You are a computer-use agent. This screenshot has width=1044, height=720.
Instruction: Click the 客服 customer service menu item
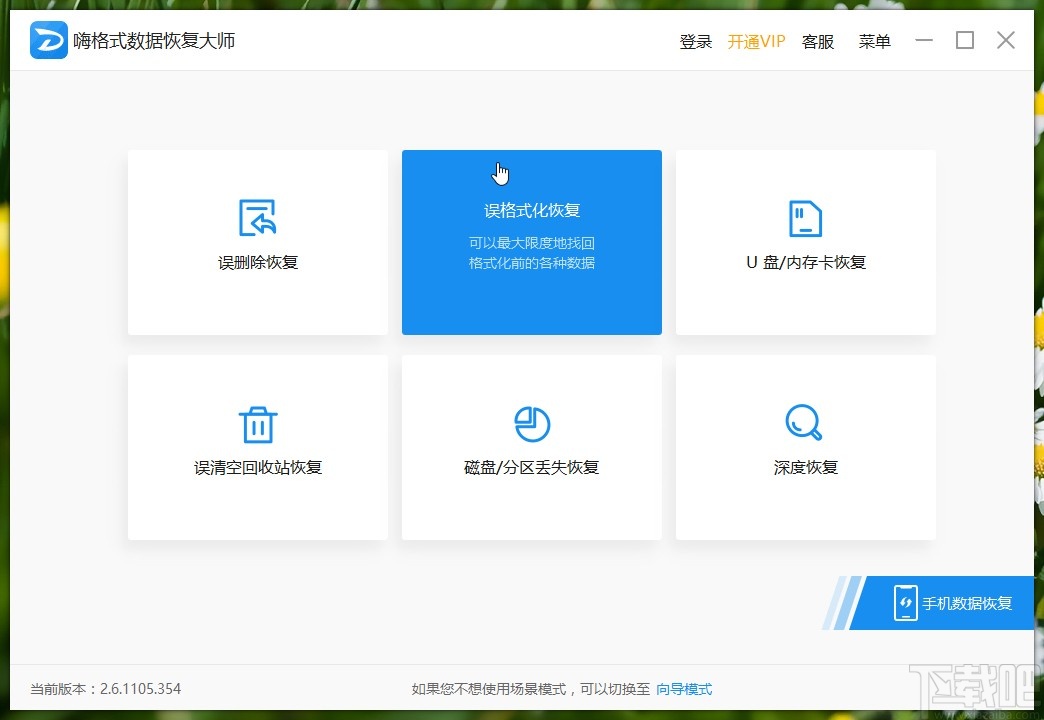(817, 41)
